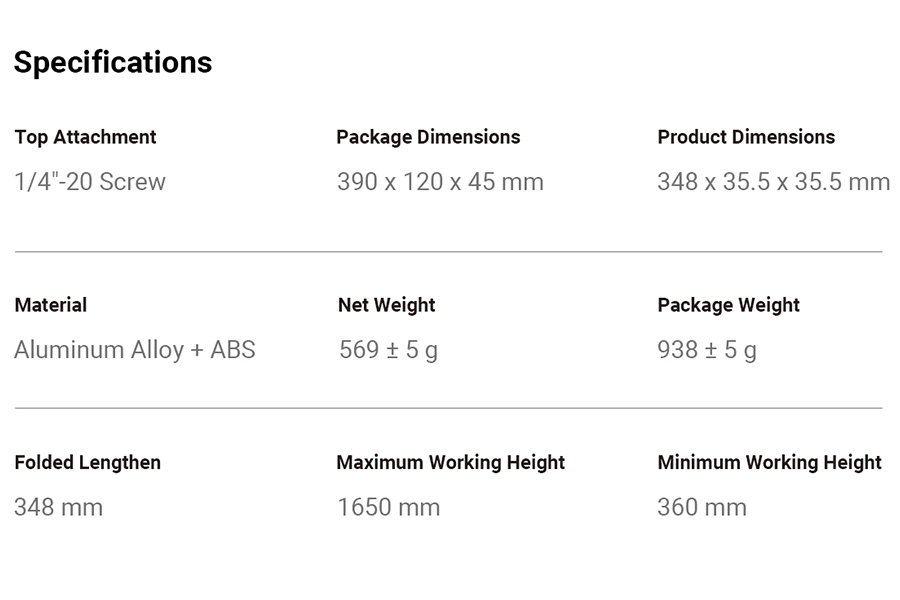Select the Material label

51,305
